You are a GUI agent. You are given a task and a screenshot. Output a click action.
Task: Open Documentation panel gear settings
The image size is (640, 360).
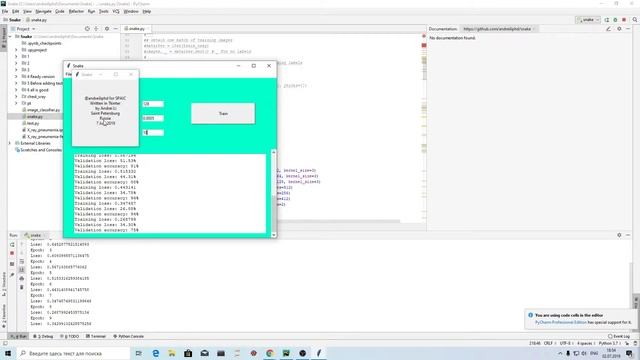[619, 29]
